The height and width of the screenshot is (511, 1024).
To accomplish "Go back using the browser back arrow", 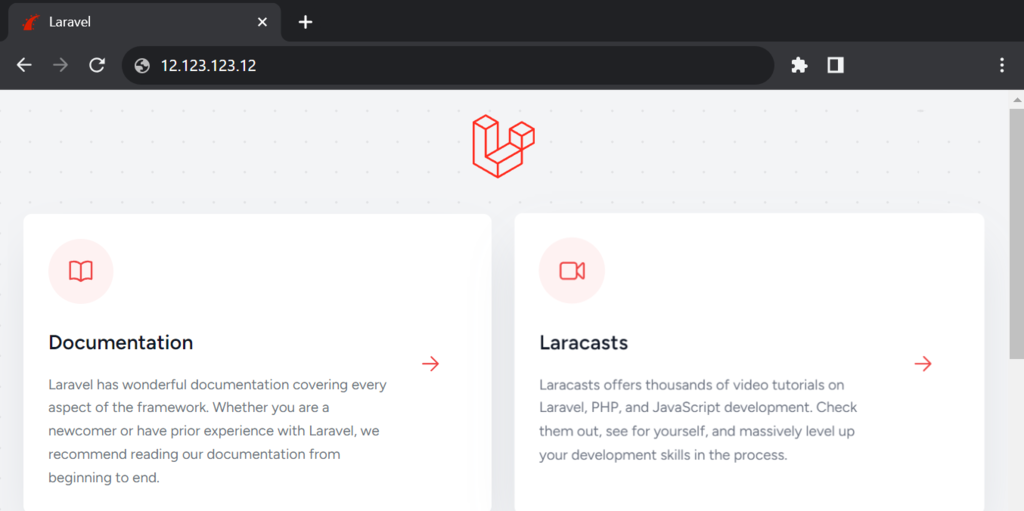I will click(x=24, y=65).
